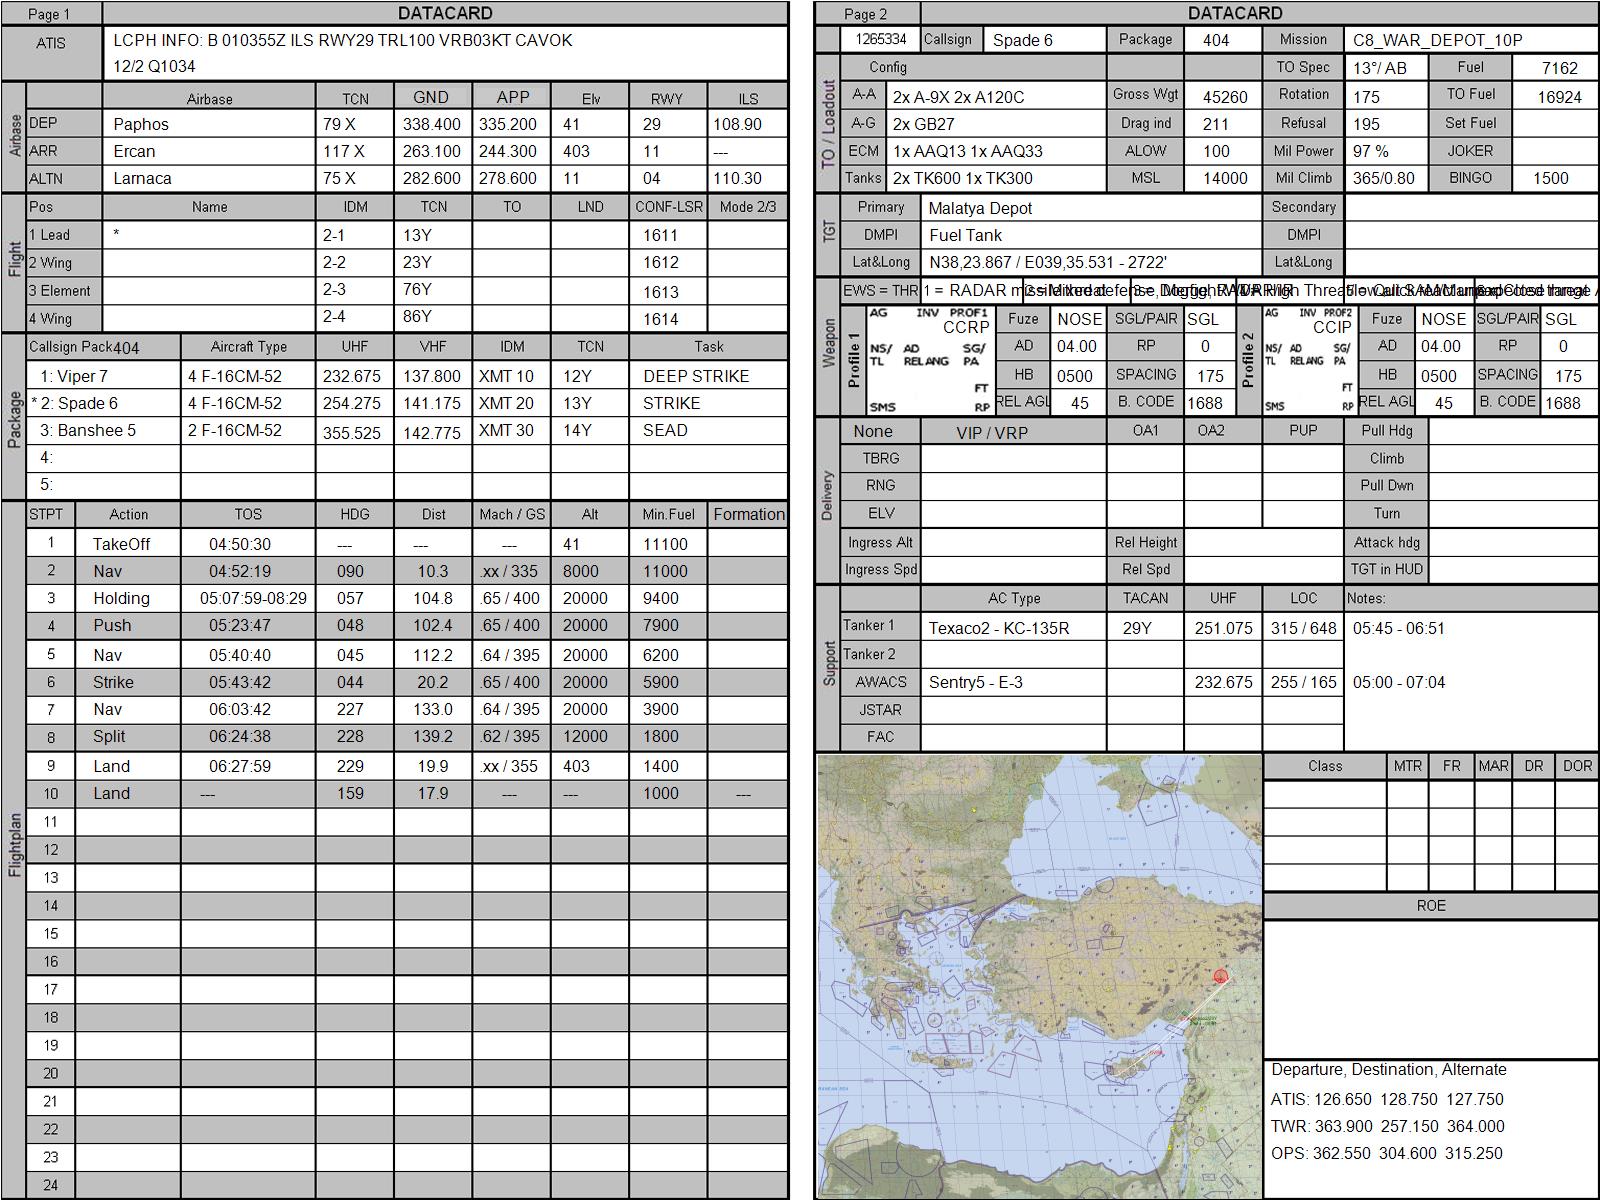Select the Profile 1 CCRP weapon diagram
This screenshot has height=1200, width=1600.
point(929,360)
